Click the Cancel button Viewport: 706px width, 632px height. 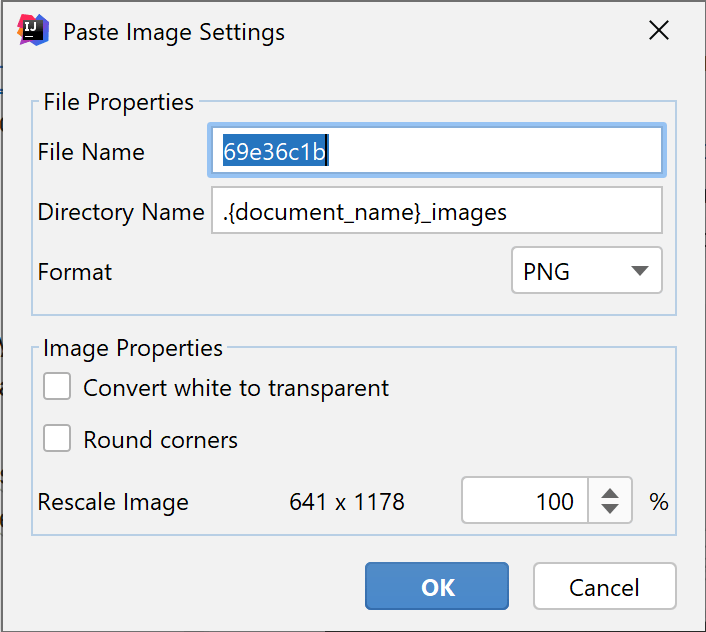pos(605,586)
